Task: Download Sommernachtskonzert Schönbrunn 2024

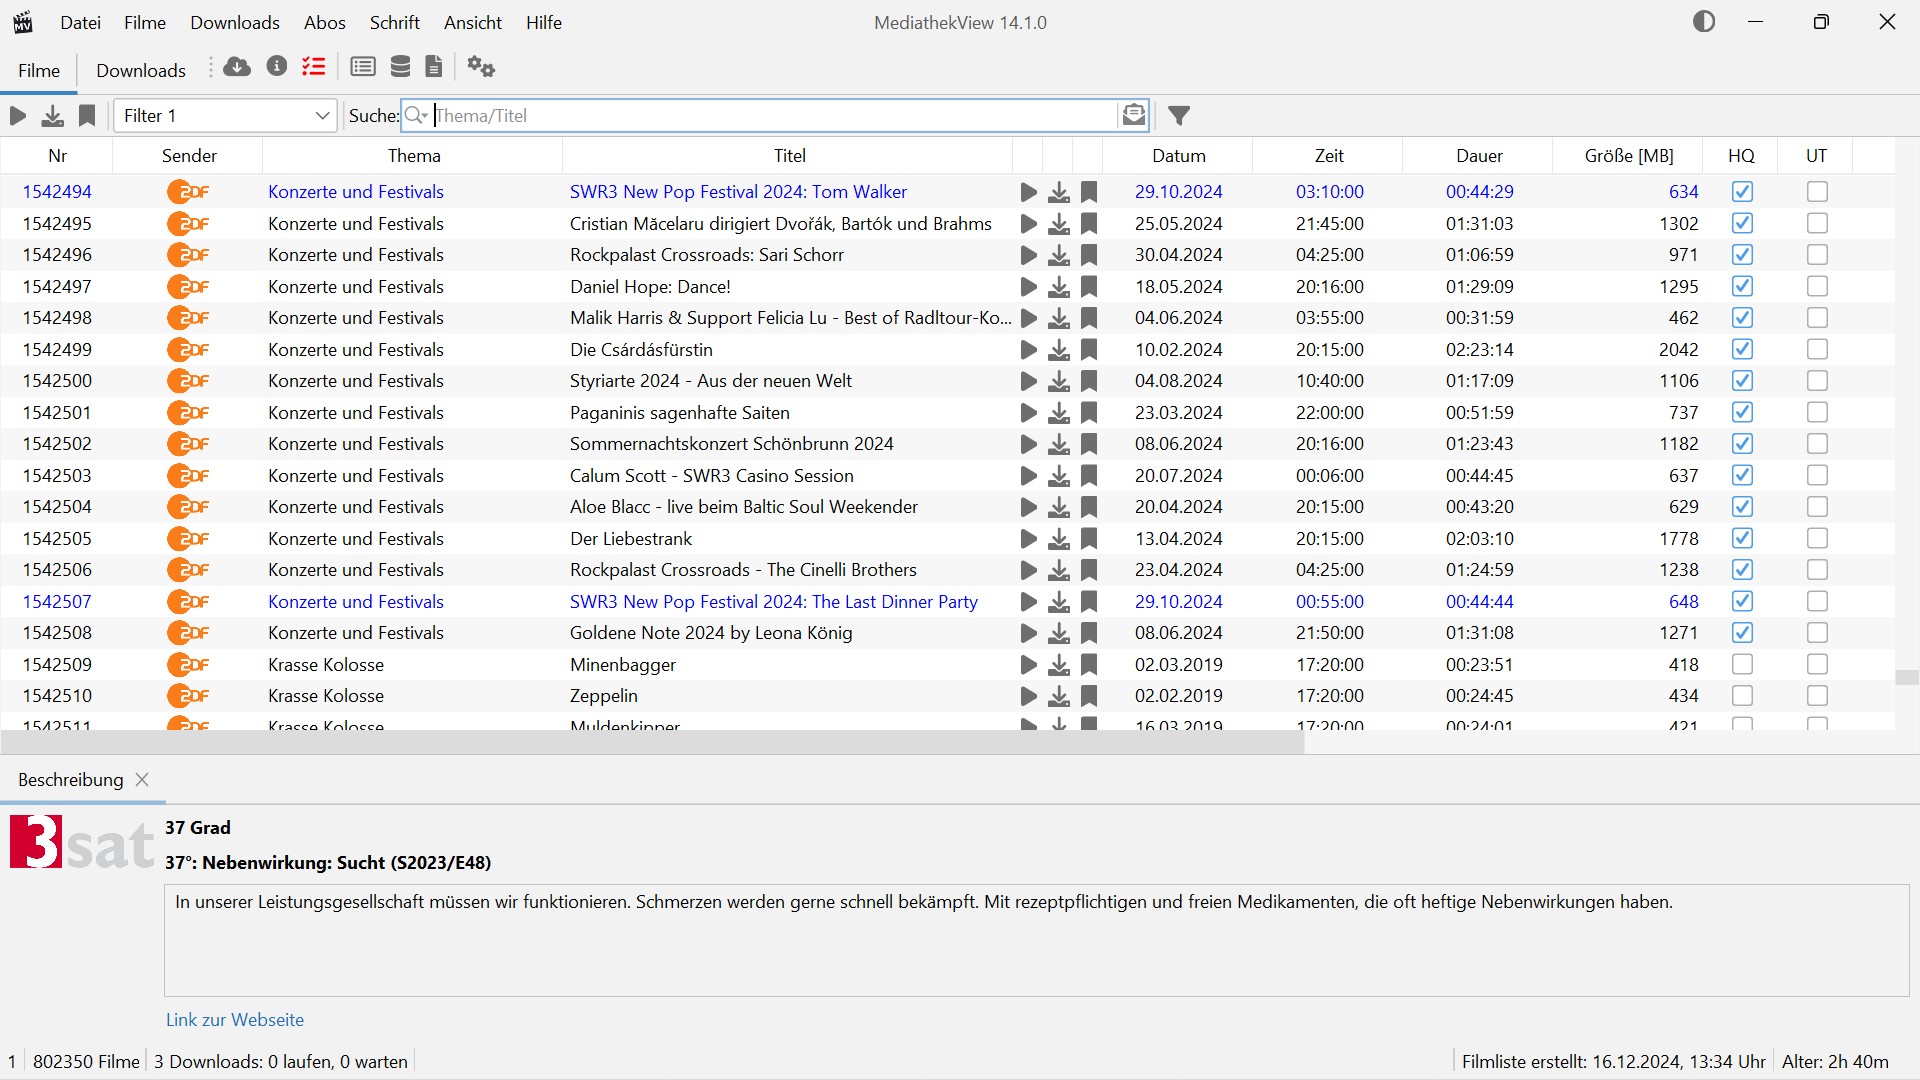Action: coord(1059,444)
